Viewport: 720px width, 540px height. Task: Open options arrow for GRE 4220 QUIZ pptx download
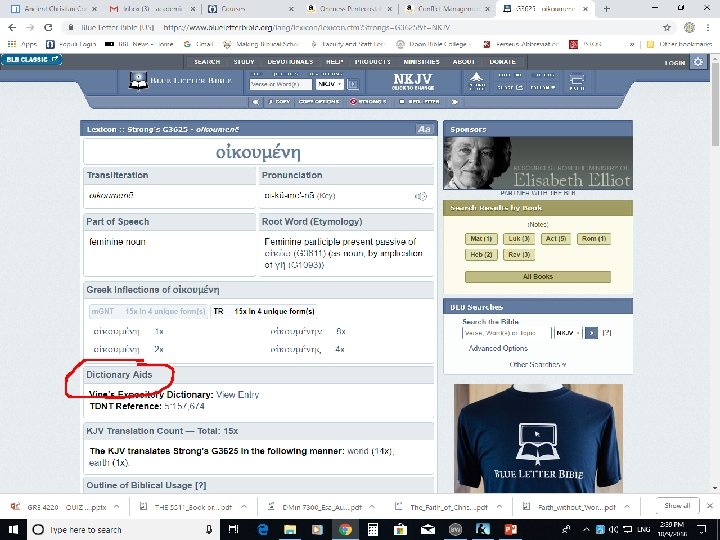[x=117, y=506]
